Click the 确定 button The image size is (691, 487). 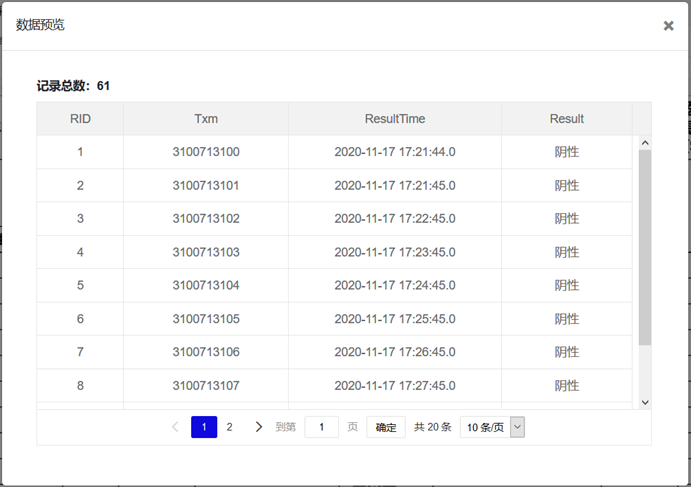click(x=386, y=427)
